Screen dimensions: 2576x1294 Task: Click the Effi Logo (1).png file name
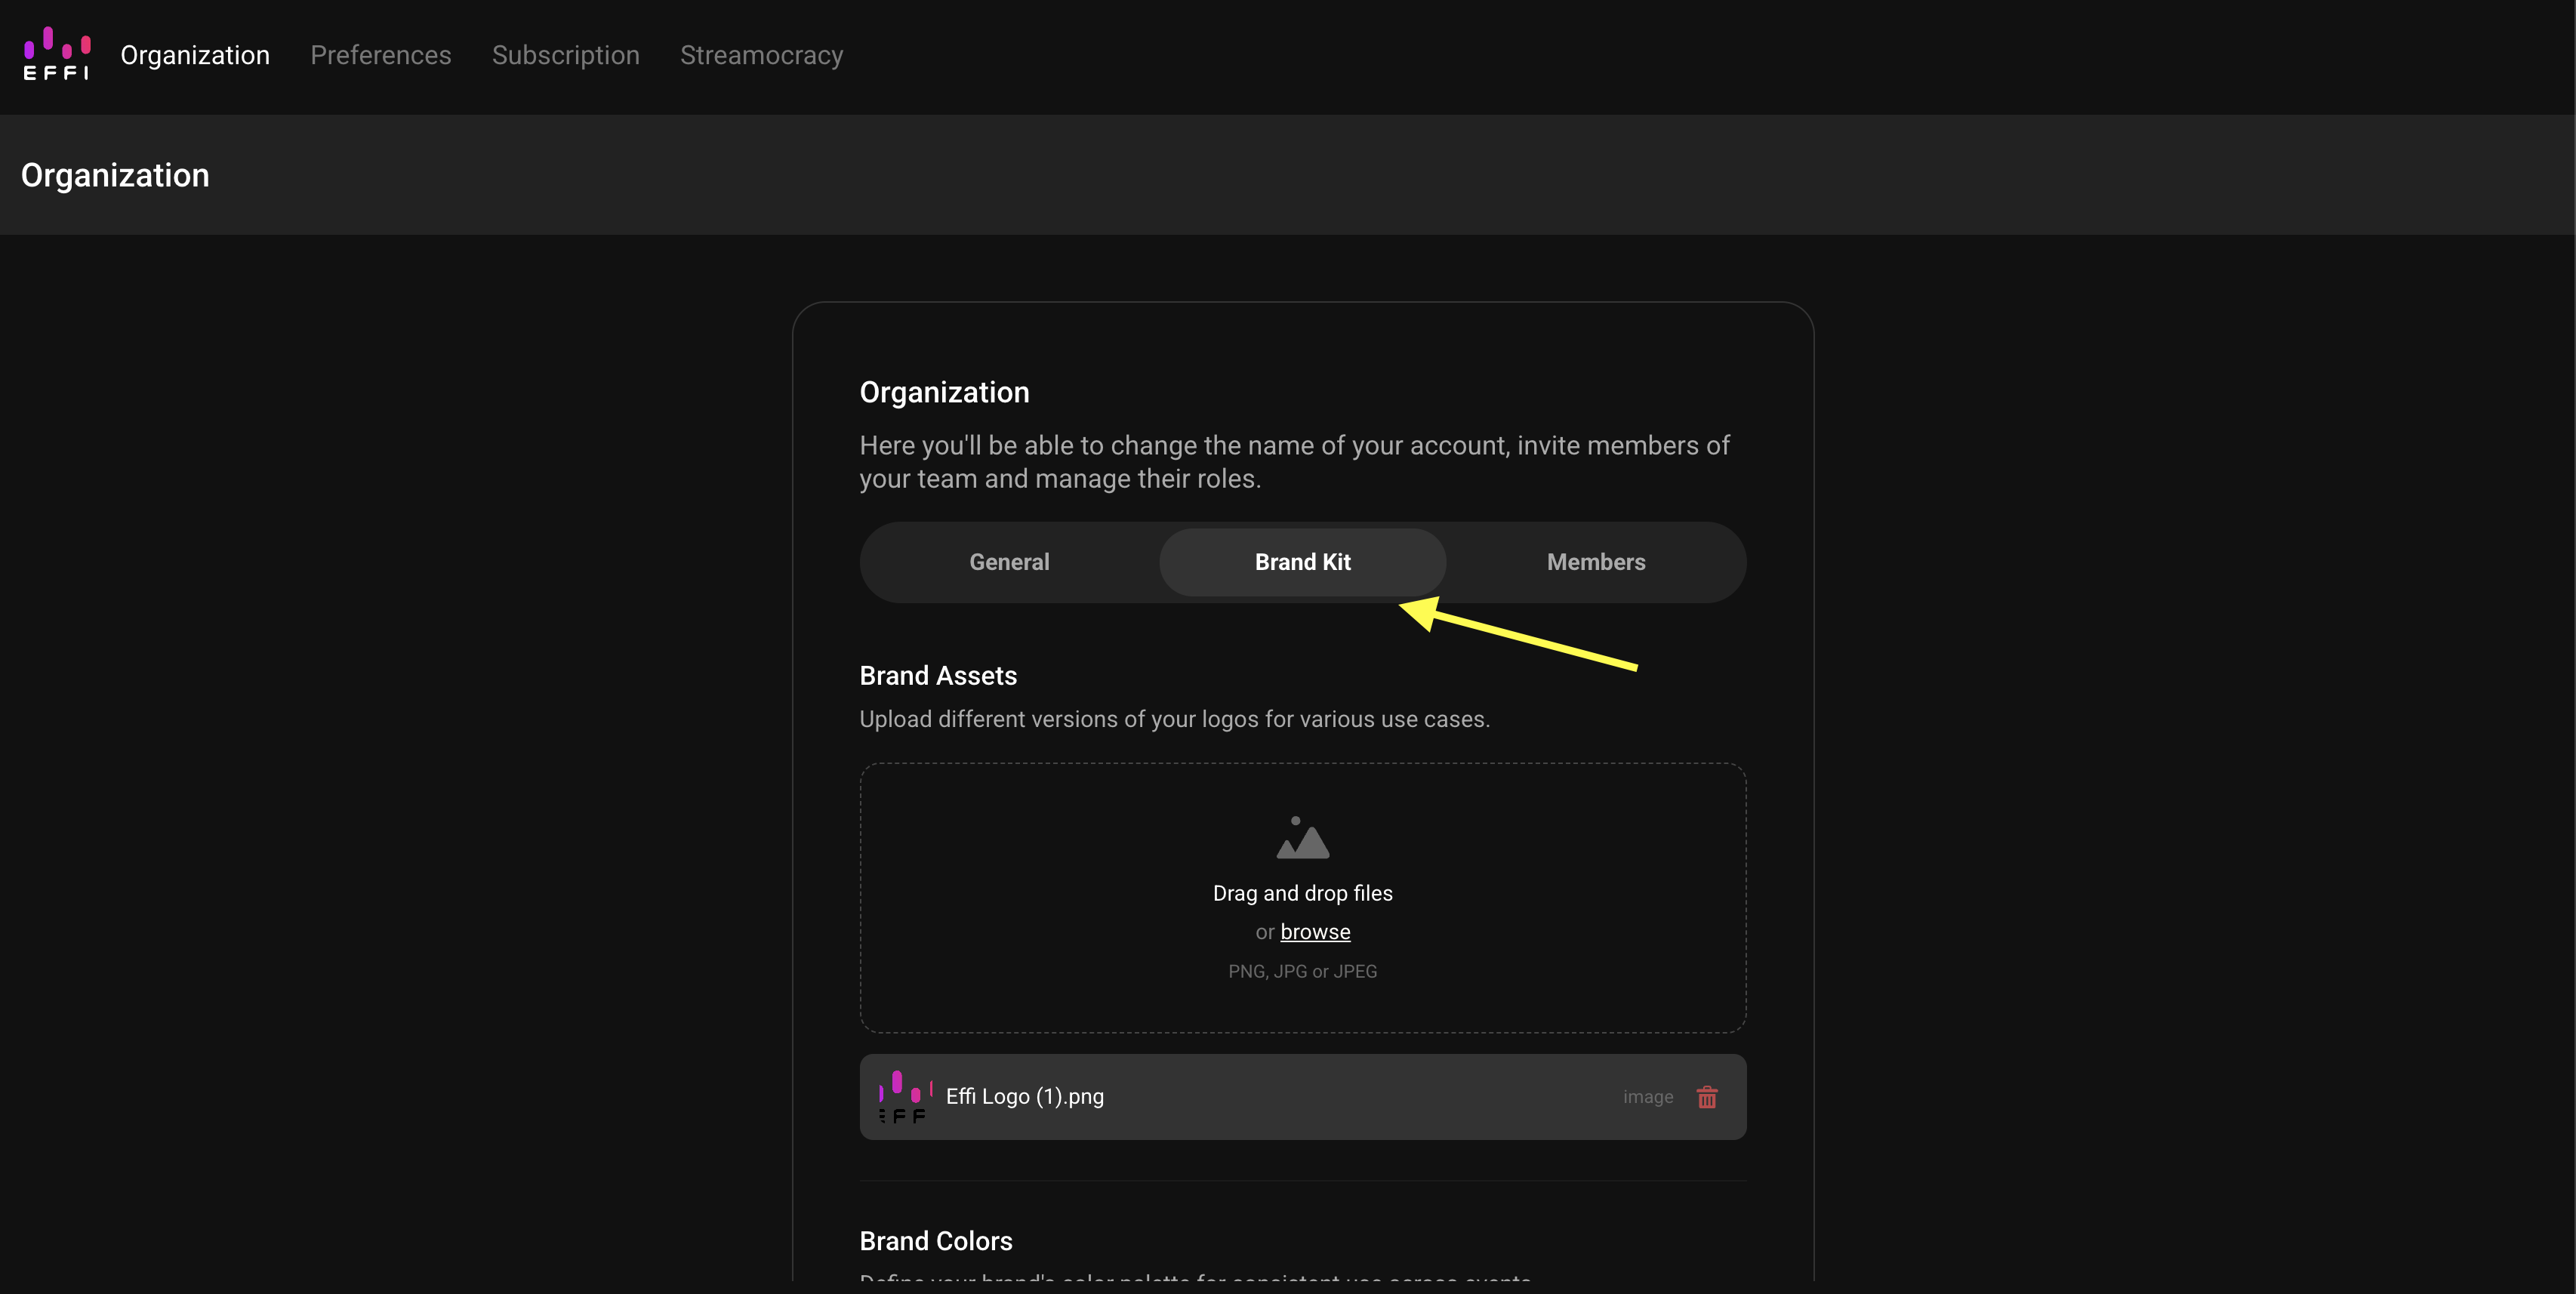tap(1024, 1097)
